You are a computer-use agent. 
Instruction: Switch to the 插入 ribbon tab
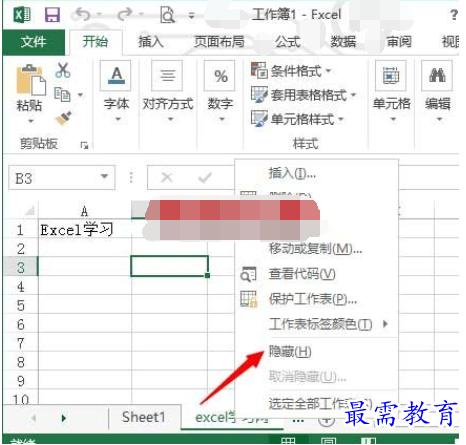pos(151,42)
